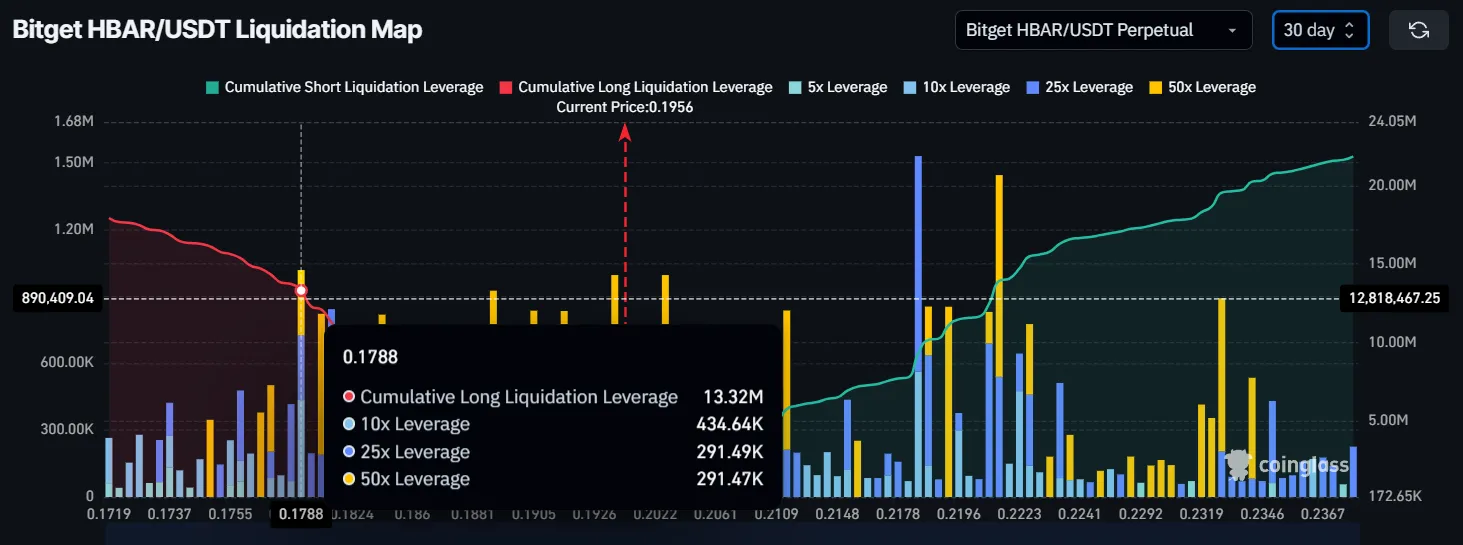Click the up-down chevrons beside 30 day

[x=1349, y=30]
